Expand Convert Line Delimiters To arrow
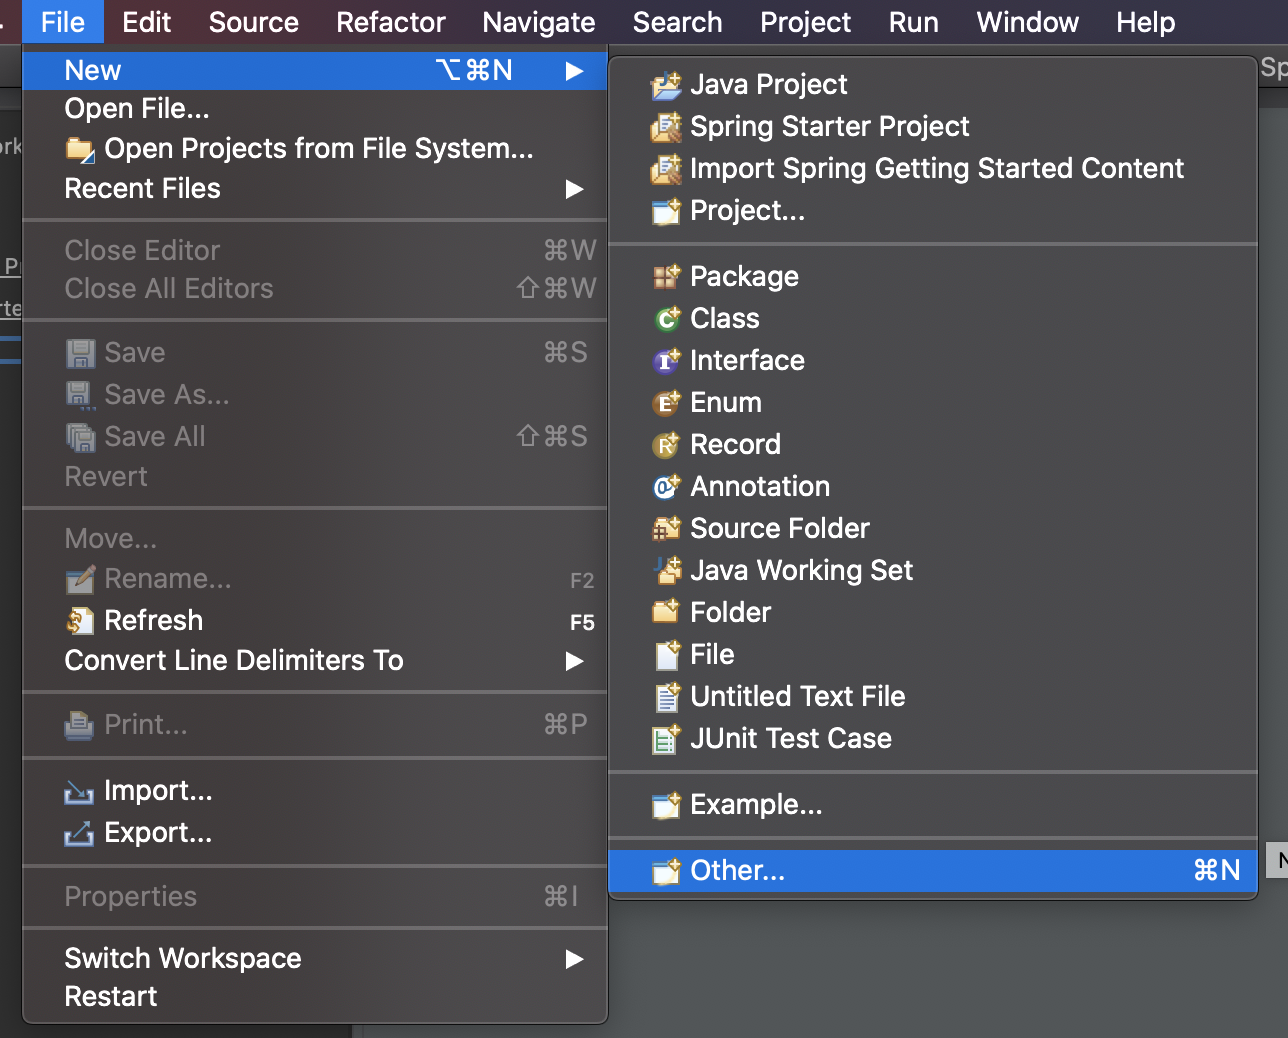 coord(574,661)
